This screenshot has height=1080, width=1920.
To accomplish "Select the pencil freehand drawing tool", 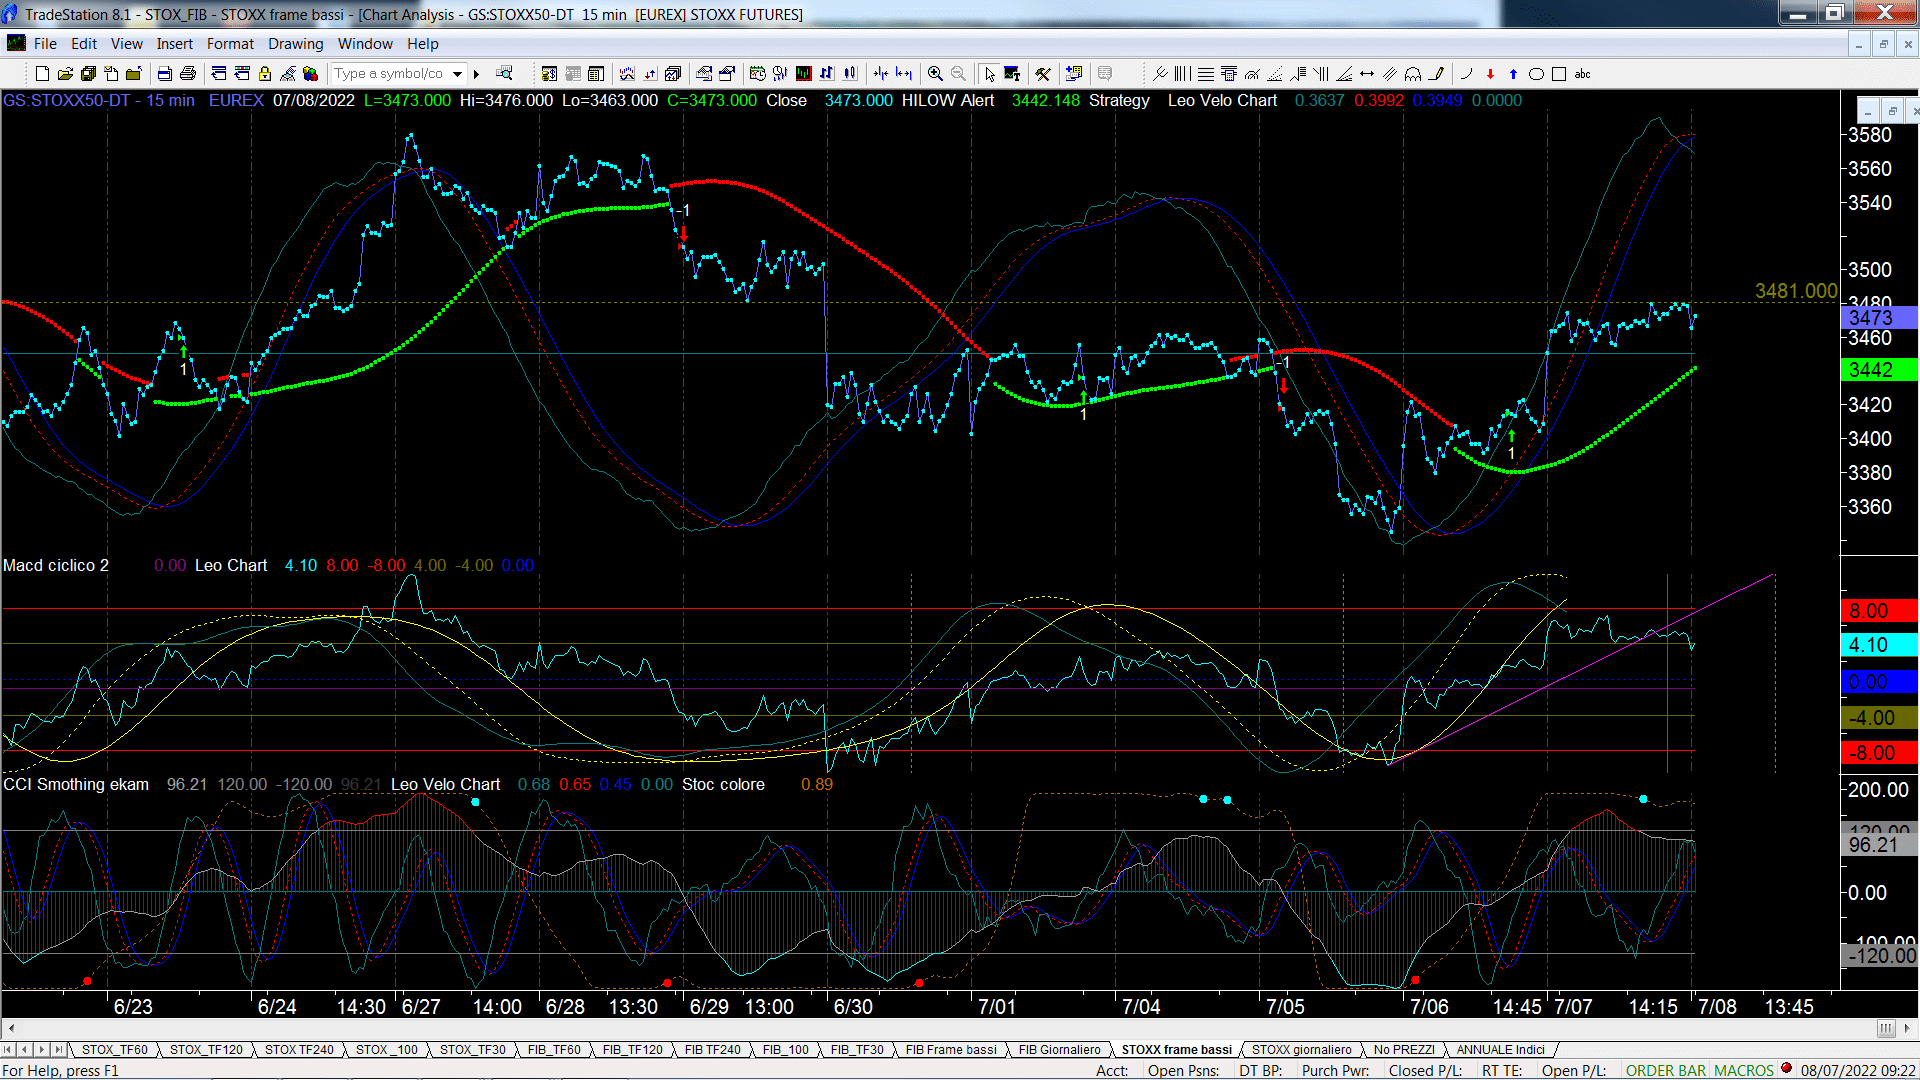I will click(1436, 74).
